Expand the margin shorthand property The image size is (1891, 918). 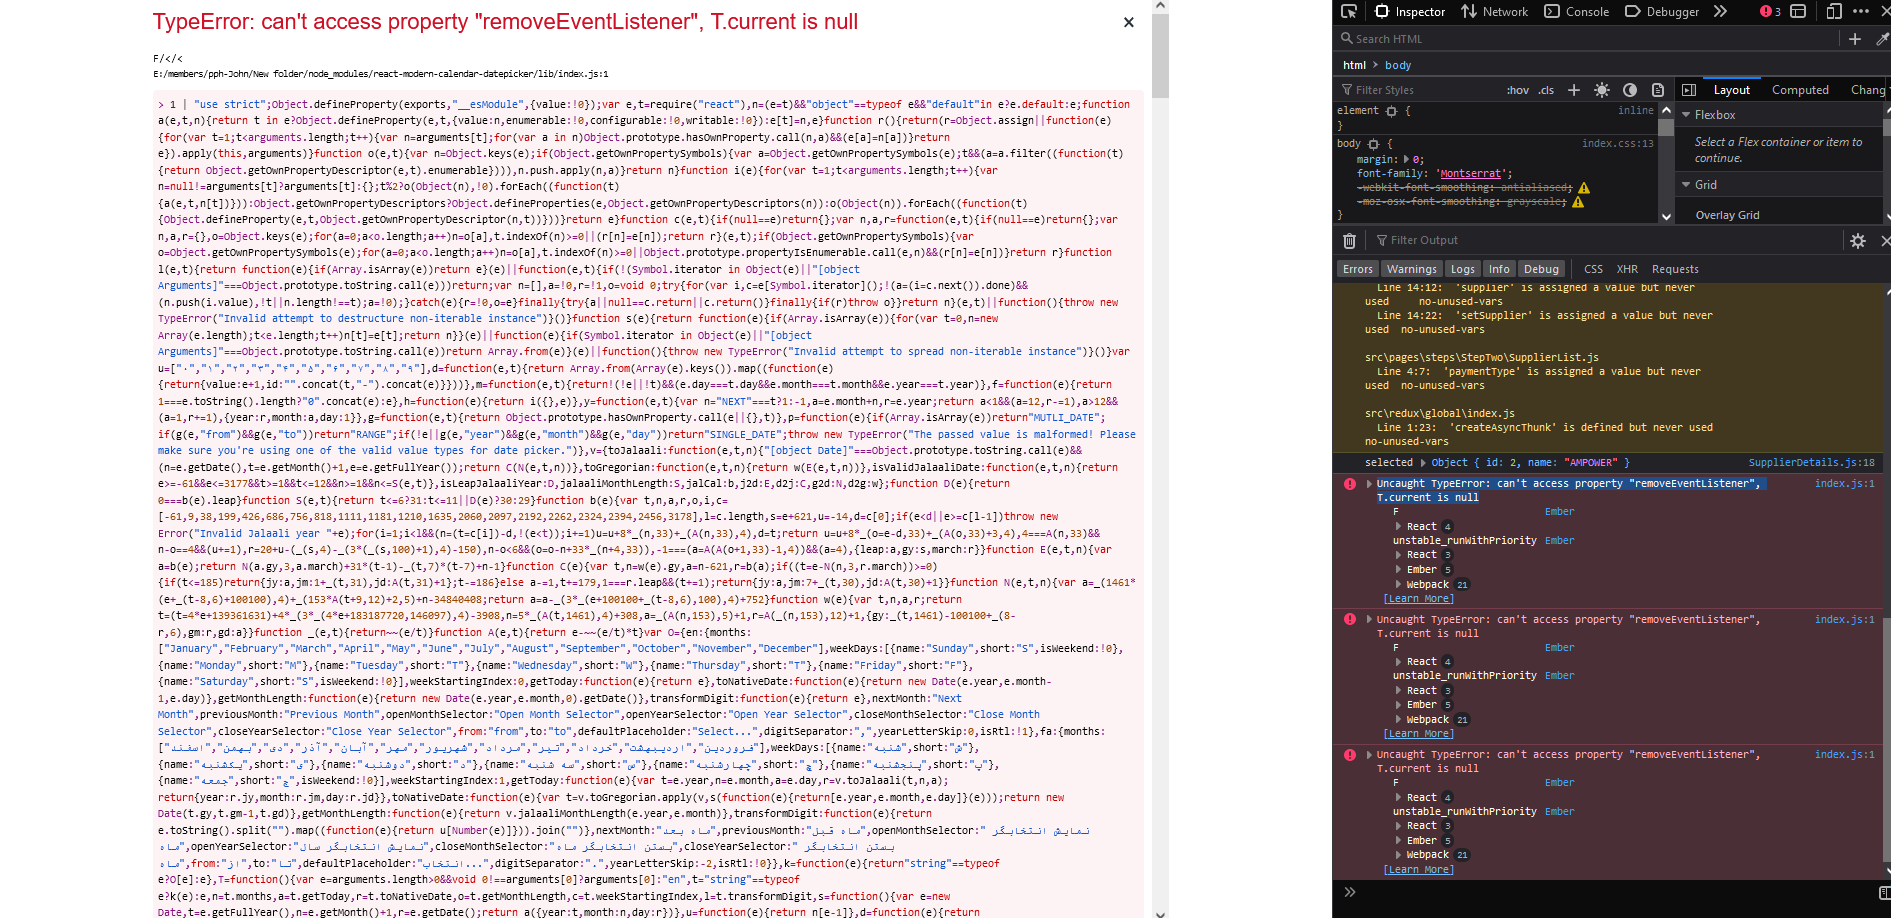[x=1406, y=160]
